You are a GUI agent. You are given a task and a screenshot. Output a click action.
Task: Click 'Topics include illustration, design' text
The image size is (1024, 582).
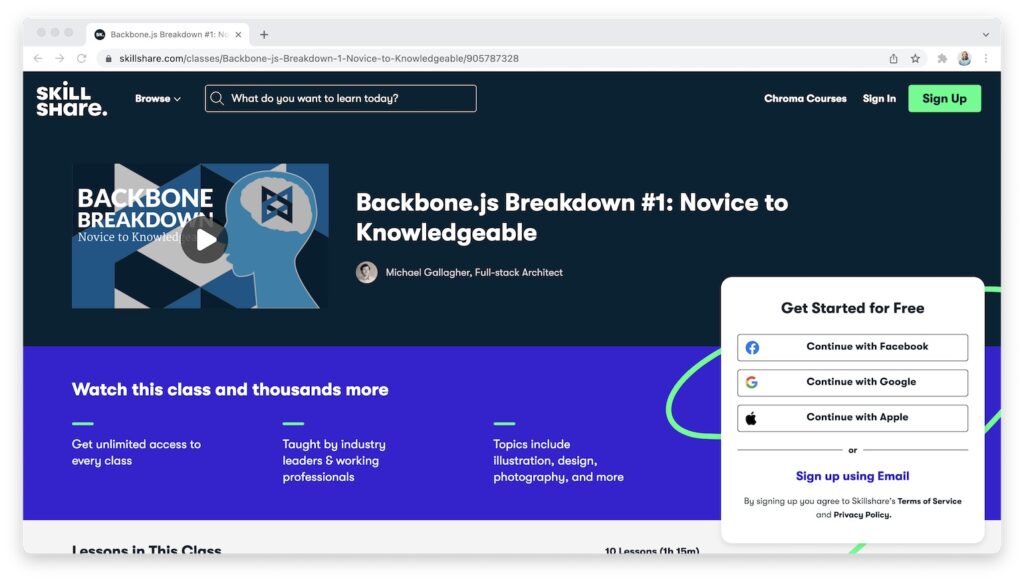558,461
